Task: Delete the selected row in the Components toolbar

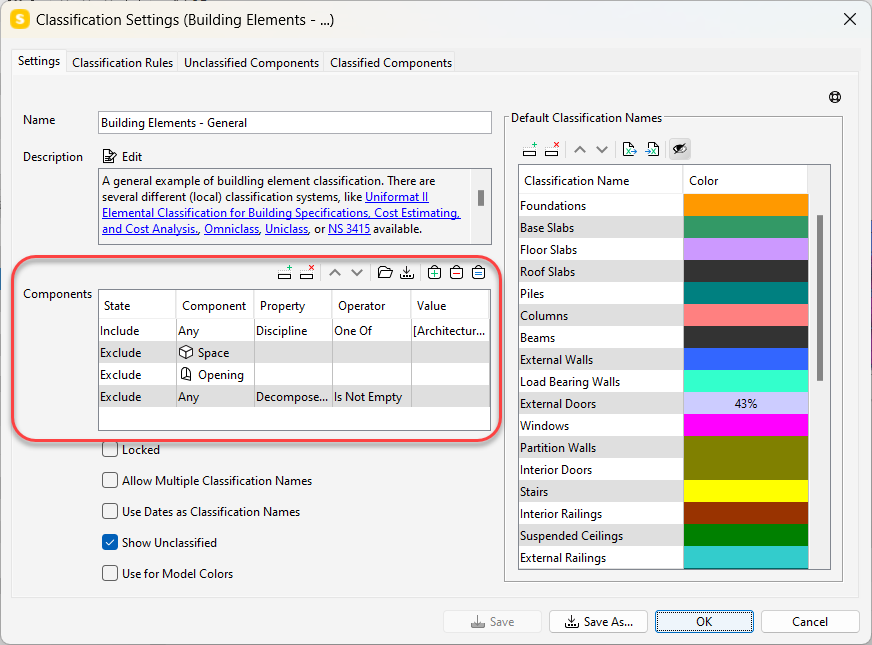Action: coord(307,272)
